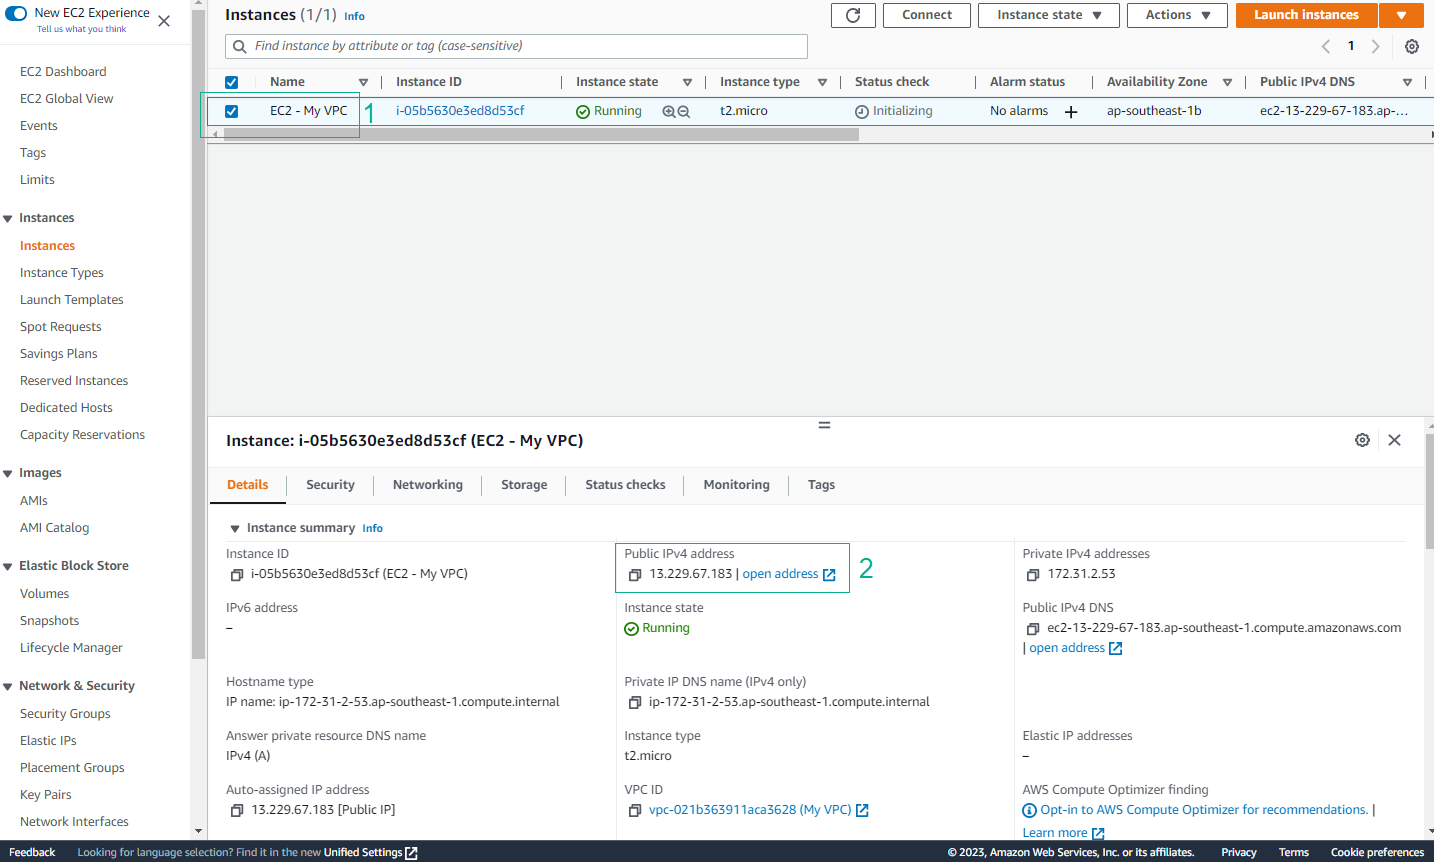Click Feedback in footer
The image size is (1434, 862).
click(32, 852)
